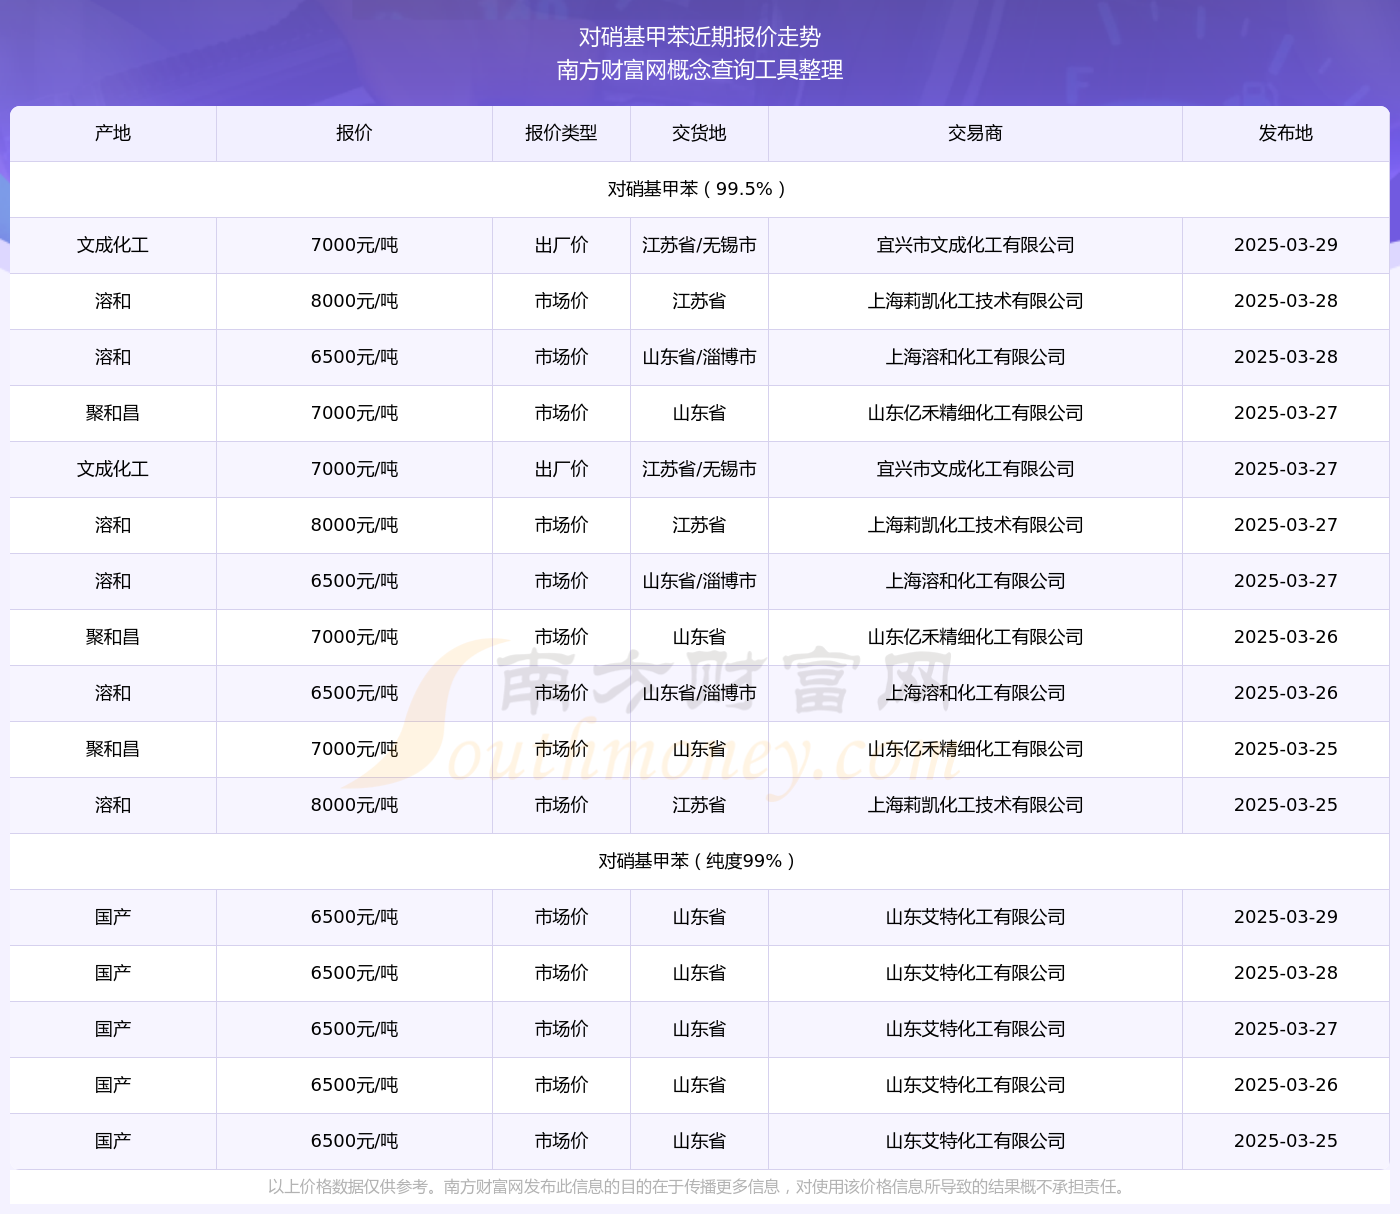
Task: Click 宜兴市文成化工有限公司 in the 2025-03-29 row
Action: click(x=975, y=245)
